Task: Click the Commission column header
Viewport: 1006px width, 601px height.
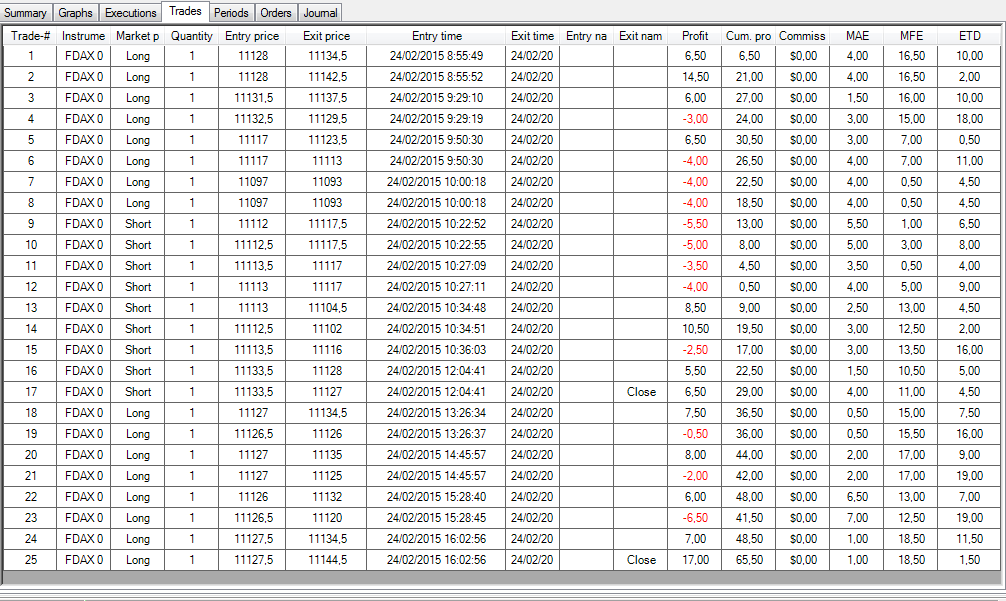Action: click(x=802, y=36)
